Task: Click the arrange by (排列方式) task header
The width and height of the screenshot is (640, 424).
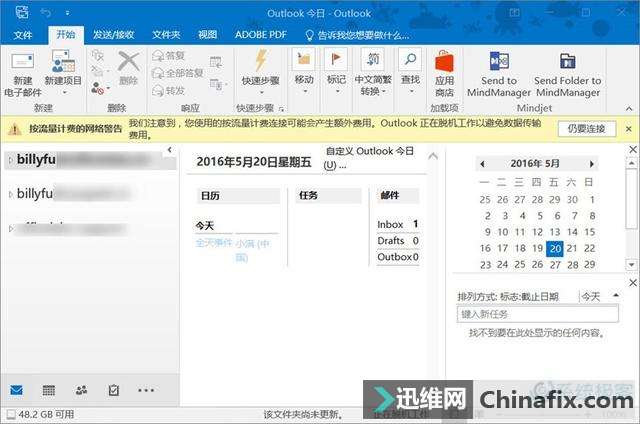Action: click(x=508, y=297)
